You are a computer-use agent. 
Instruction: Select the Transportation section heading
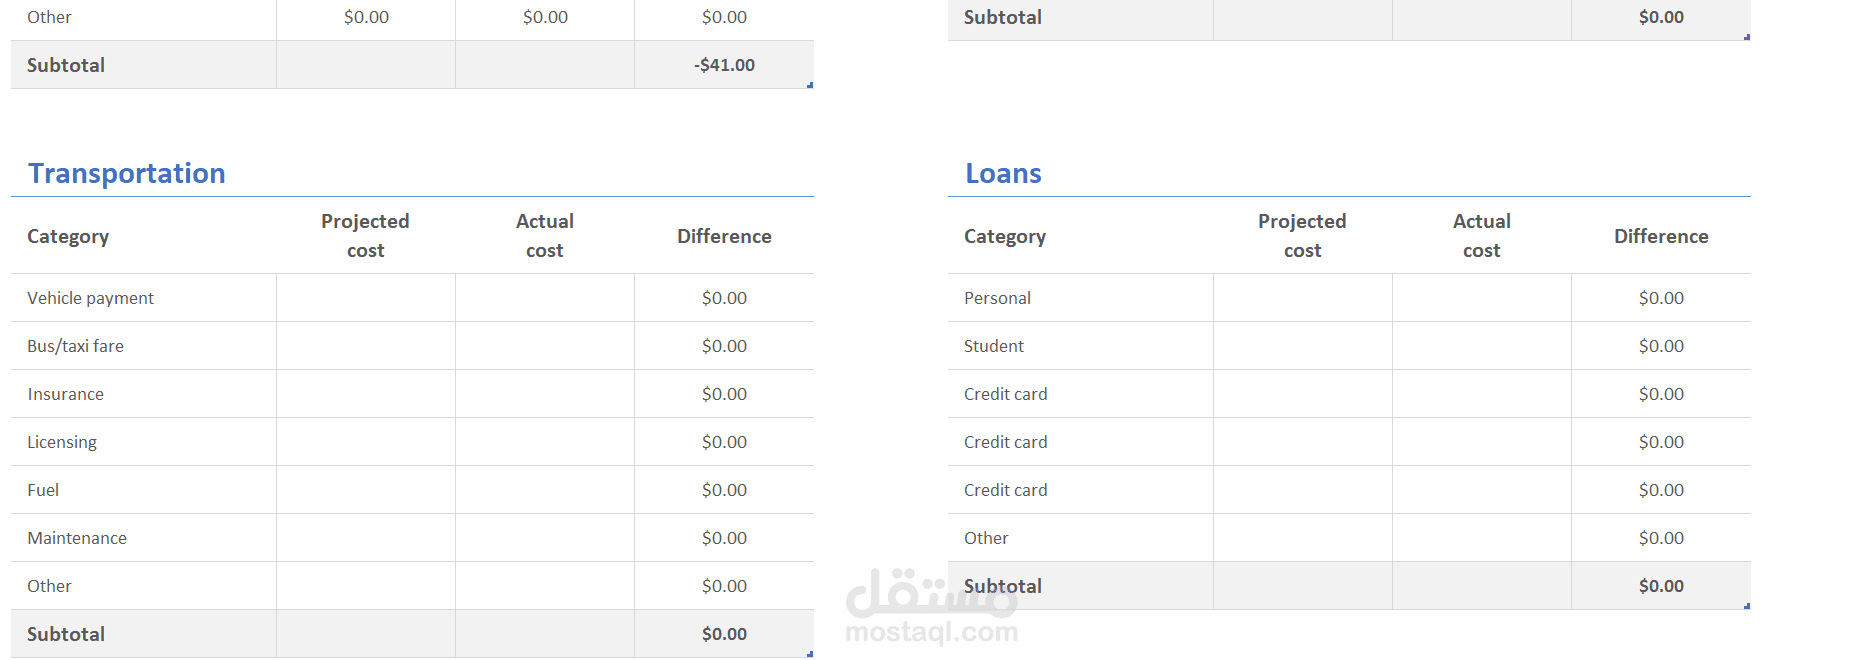tap(127, 173)
